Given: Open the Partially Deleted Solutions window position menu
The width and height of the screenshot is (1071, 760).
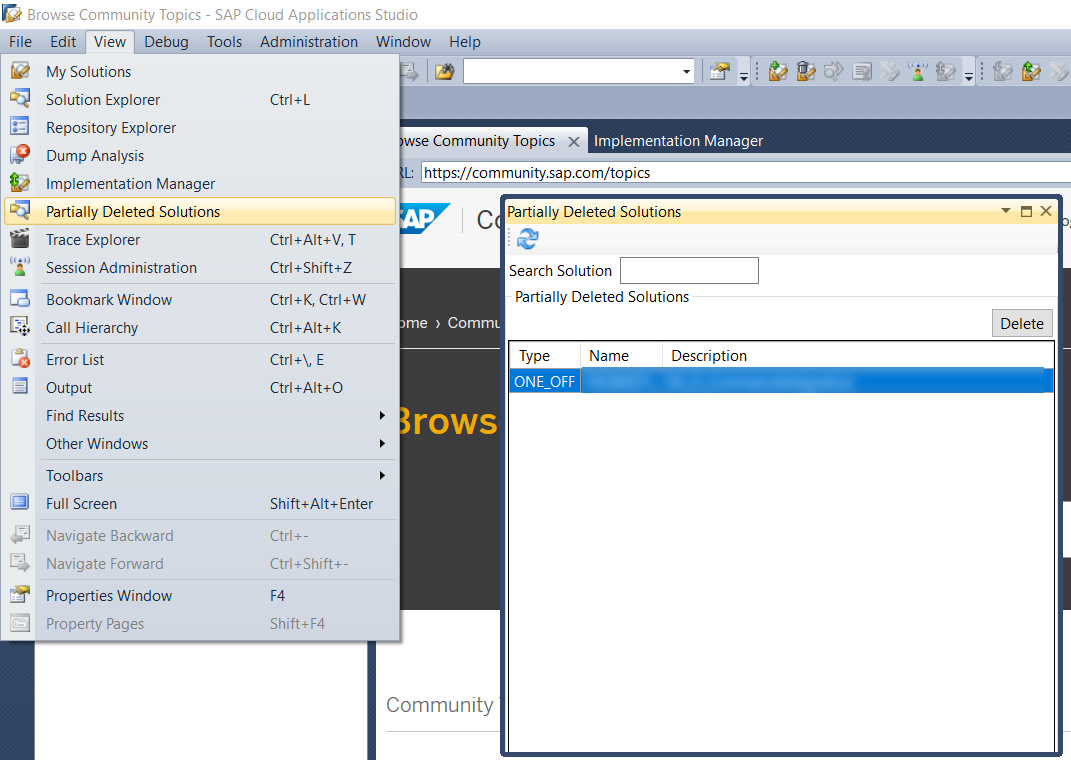Looking at the screenshot, I should [x=1005, y=211].
